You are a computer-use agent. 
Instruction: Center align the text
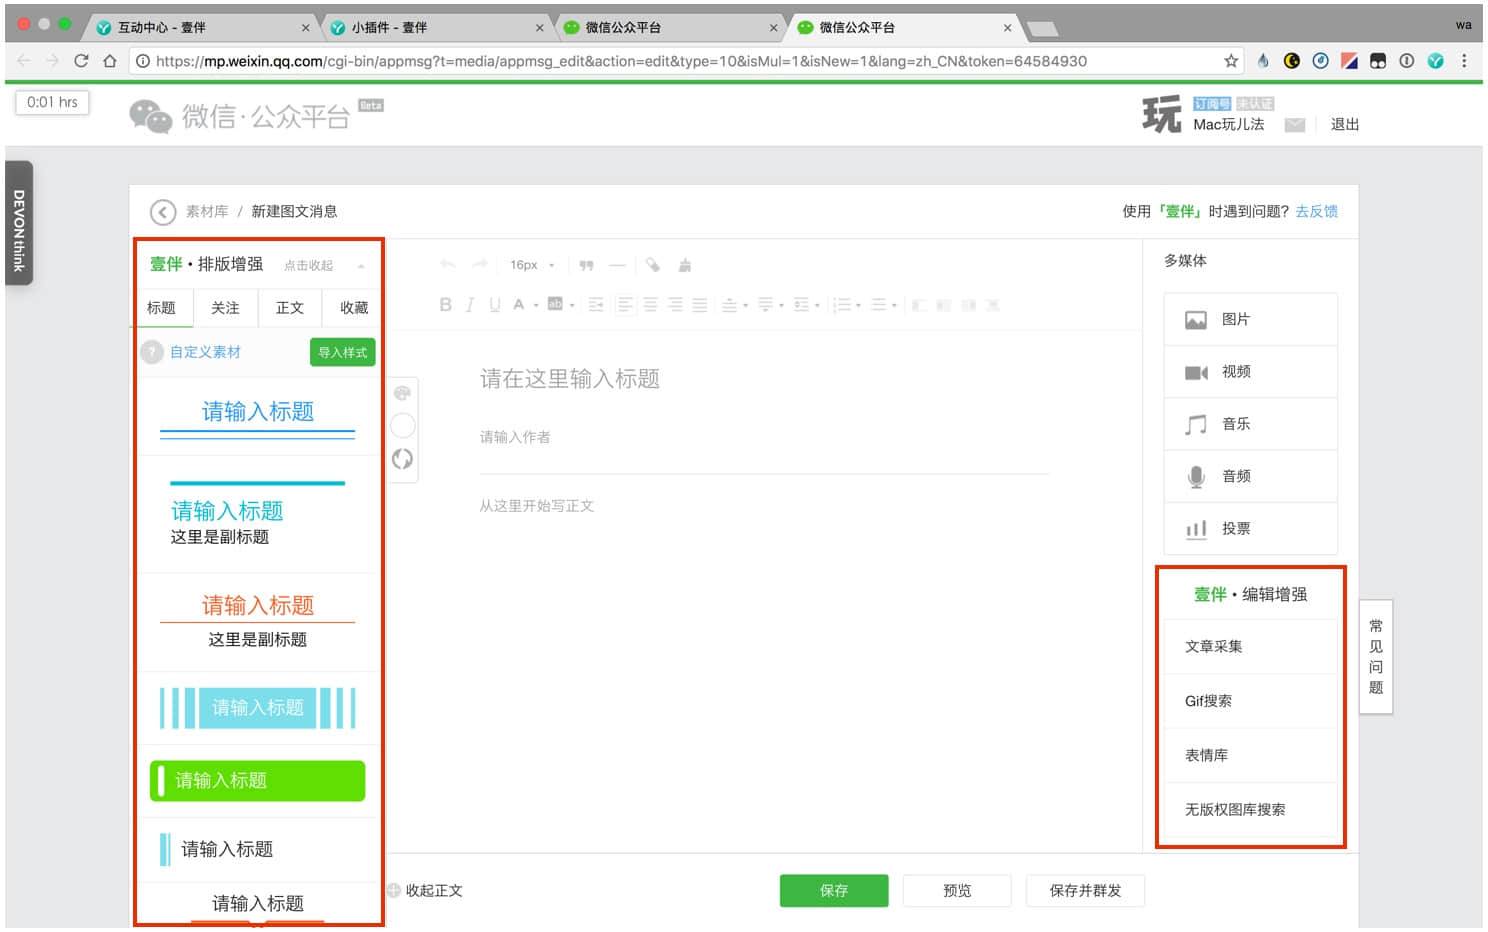[650, 305]
